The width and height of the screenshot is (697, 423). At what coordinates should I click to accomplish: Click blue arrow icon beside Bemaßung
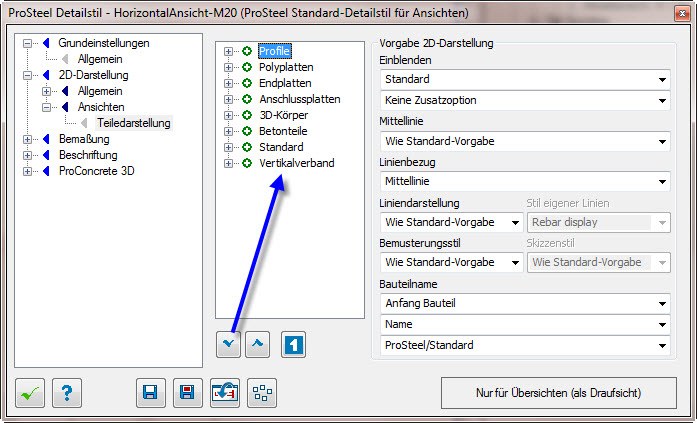[46, 139]
